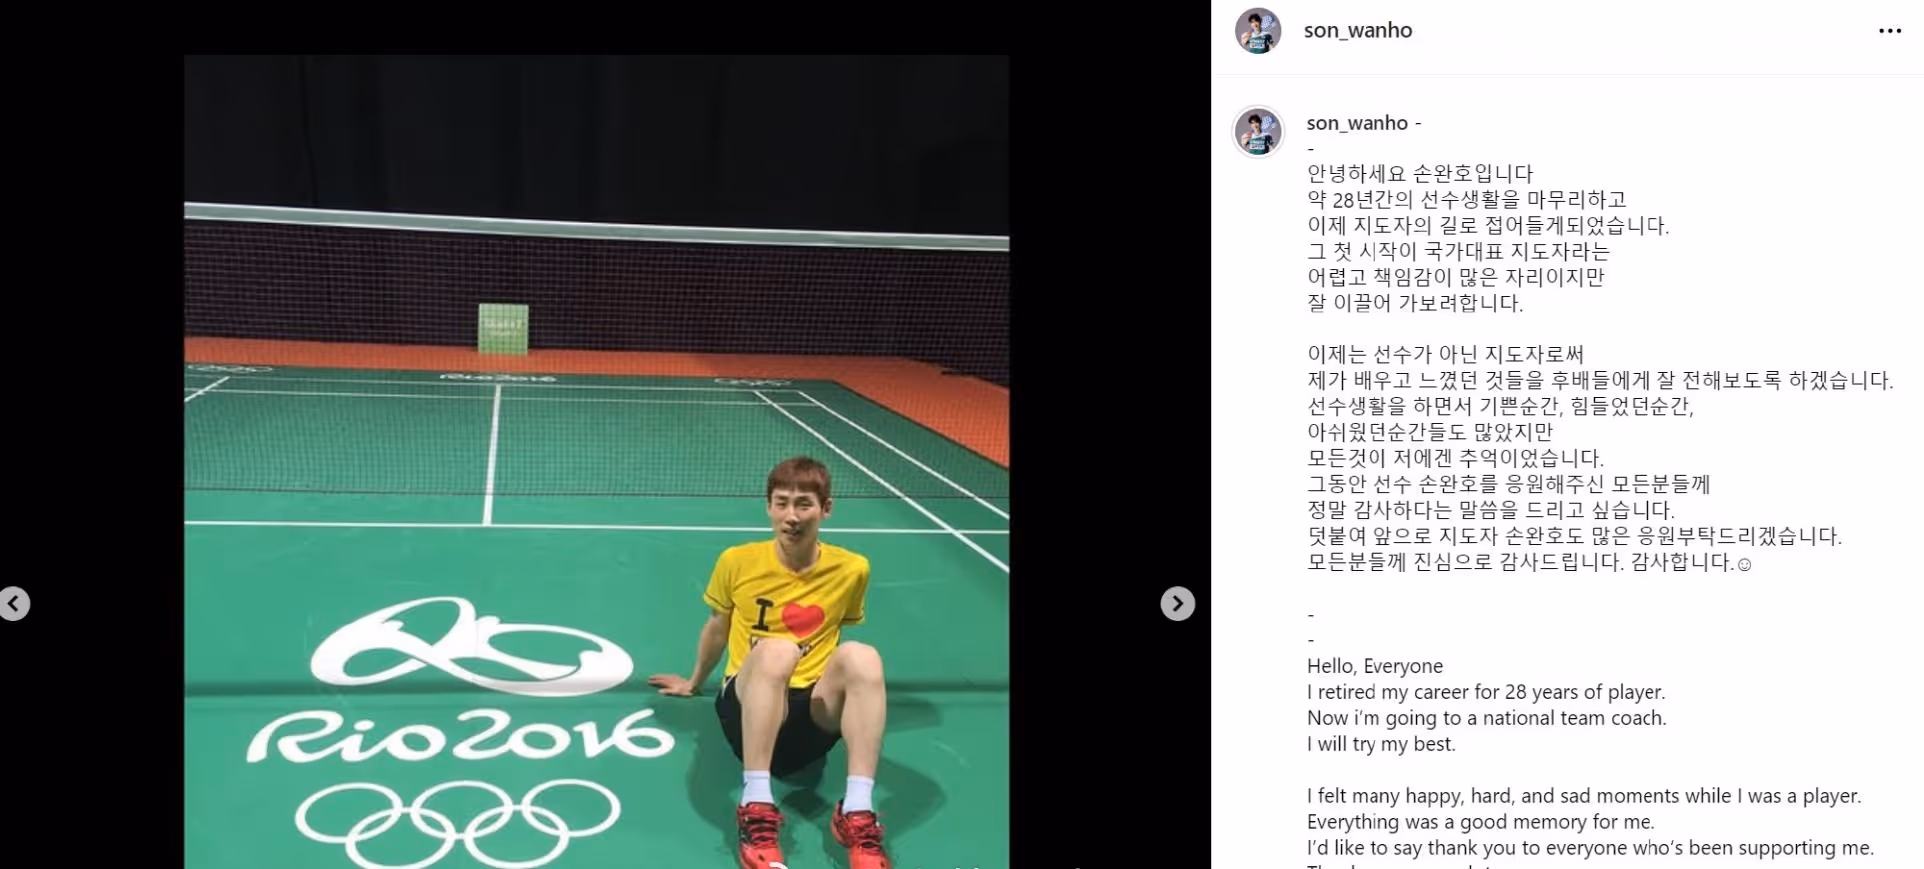This screenshot has width=1924, height=869.
Task: Click the line 'I will try my best.'
Action: point(1380,744)
